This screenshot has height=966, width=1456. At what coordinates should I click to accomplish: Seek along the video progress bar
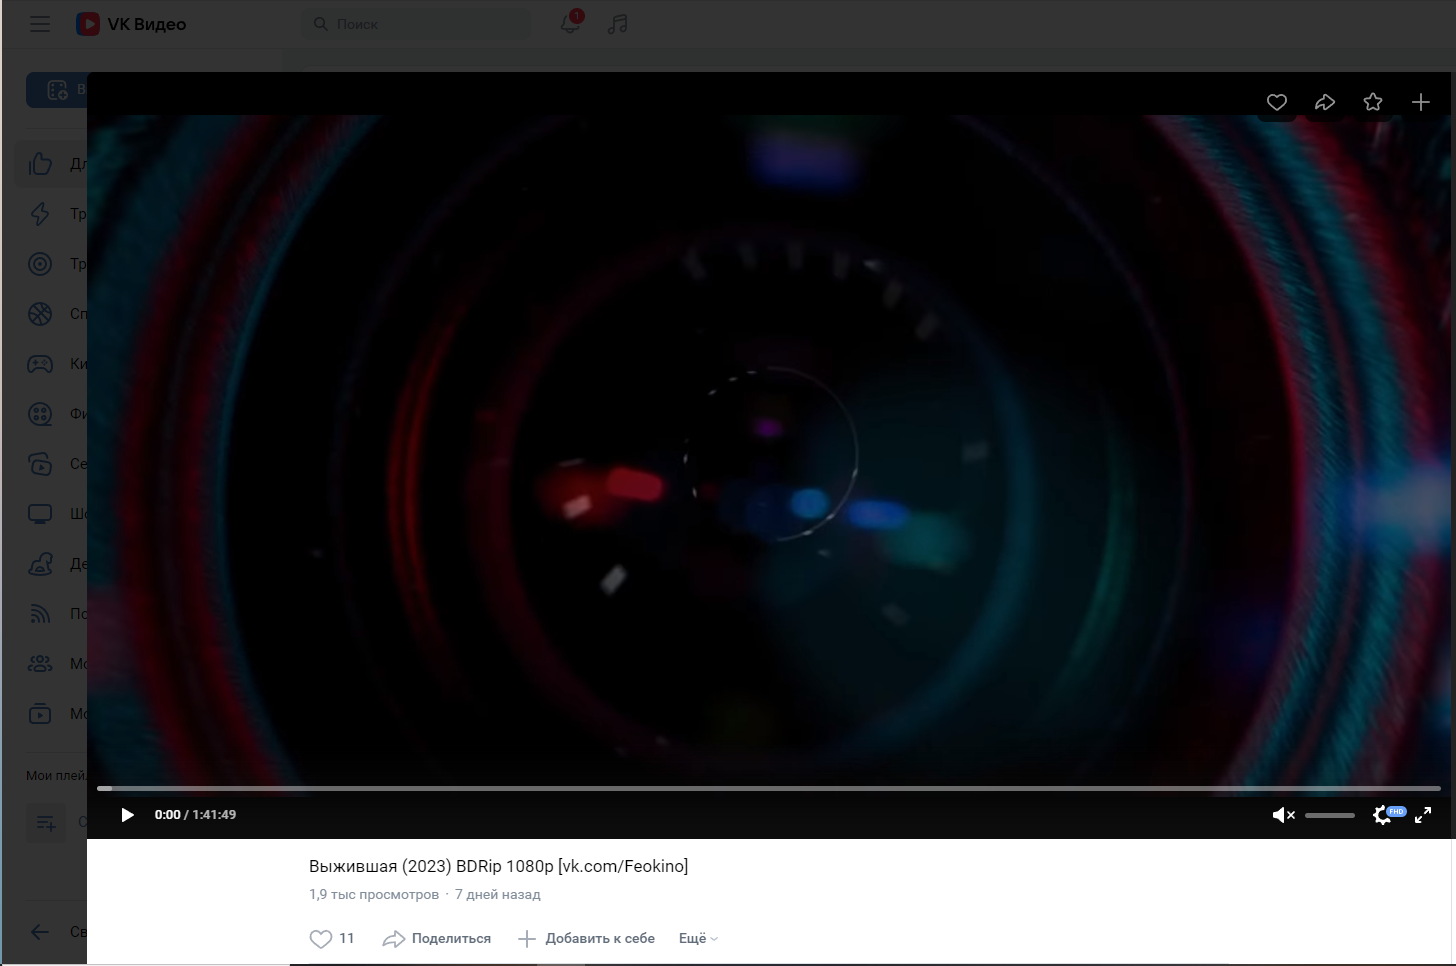pos(769,788)
